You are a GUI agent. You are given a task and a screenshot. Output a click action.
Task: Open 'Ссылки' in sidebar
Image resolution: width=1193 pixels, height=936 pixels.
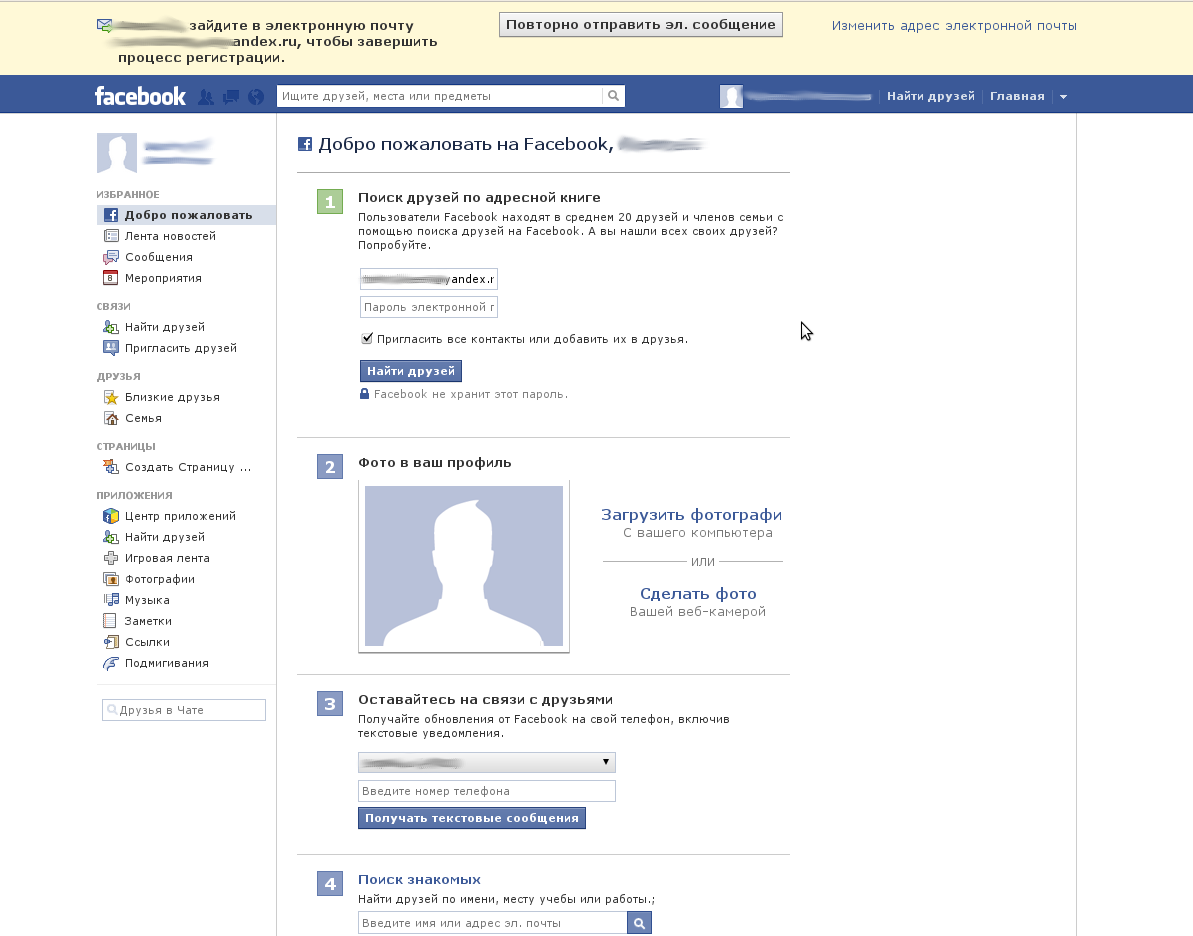pos(148,642)
